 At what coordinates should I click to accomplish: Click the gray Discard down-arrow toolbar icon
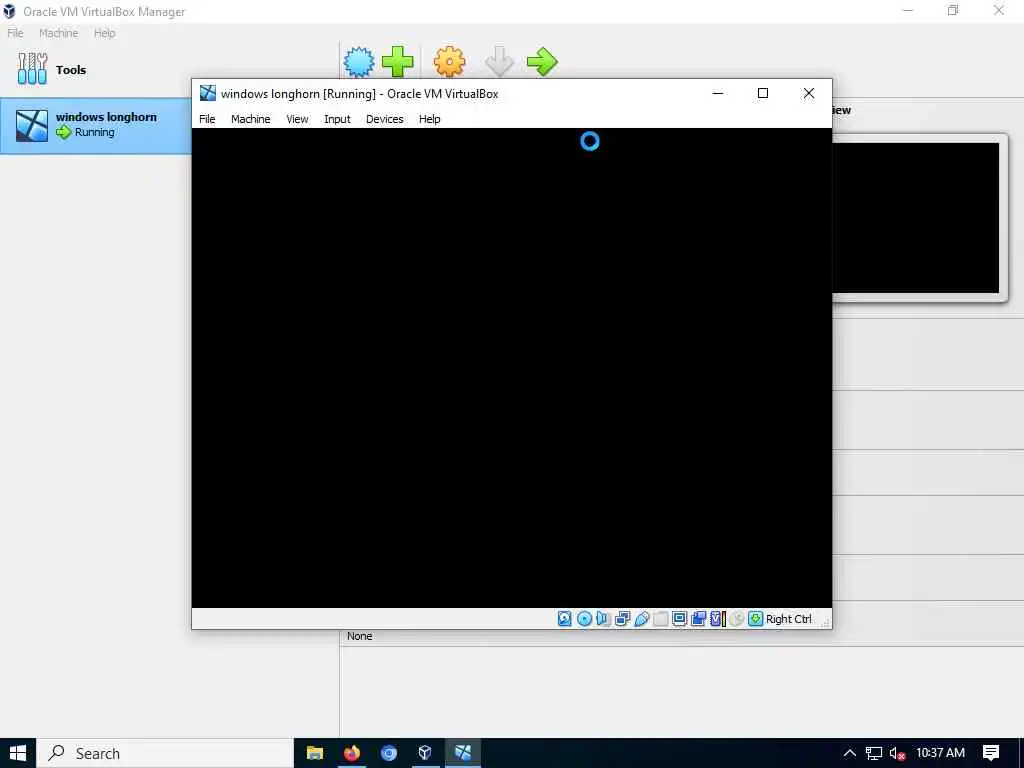click(x=500, y=62)
